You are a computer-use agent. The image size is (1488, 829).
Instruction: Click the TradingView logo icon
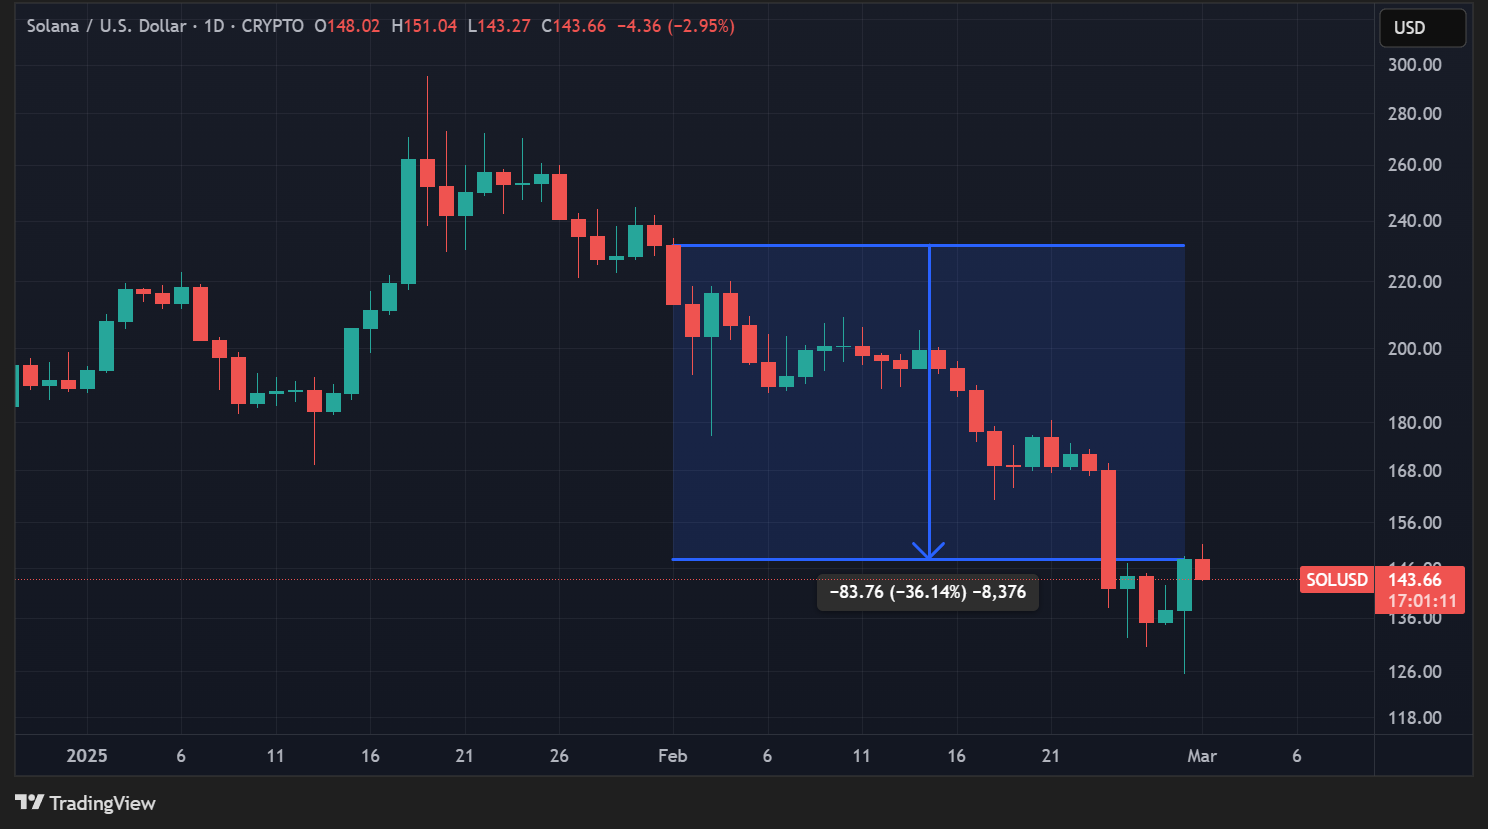[x=30, y=802]
